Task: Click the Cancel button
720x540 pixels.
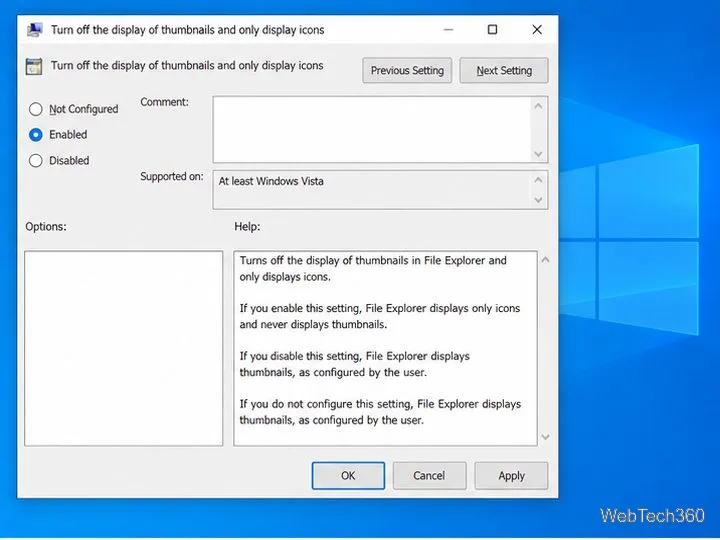Action: pos(429,475)
